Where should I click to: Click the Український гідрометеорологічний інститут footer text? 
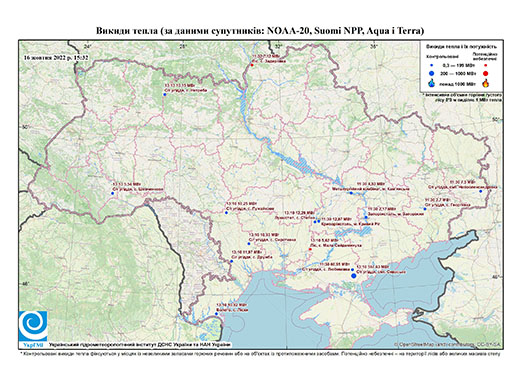coord(140,345)
